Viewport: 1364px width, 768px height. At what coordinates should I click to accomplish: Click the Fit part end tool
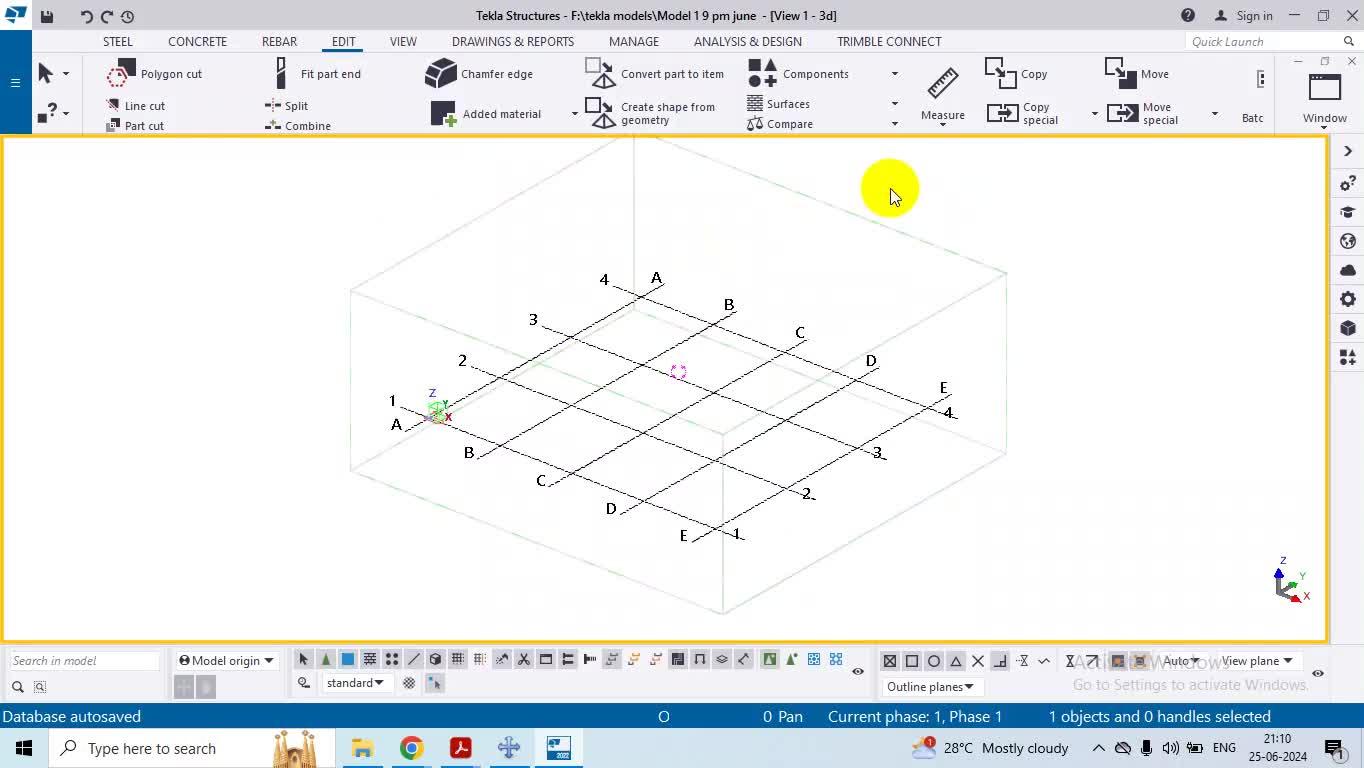pos(317,74)
